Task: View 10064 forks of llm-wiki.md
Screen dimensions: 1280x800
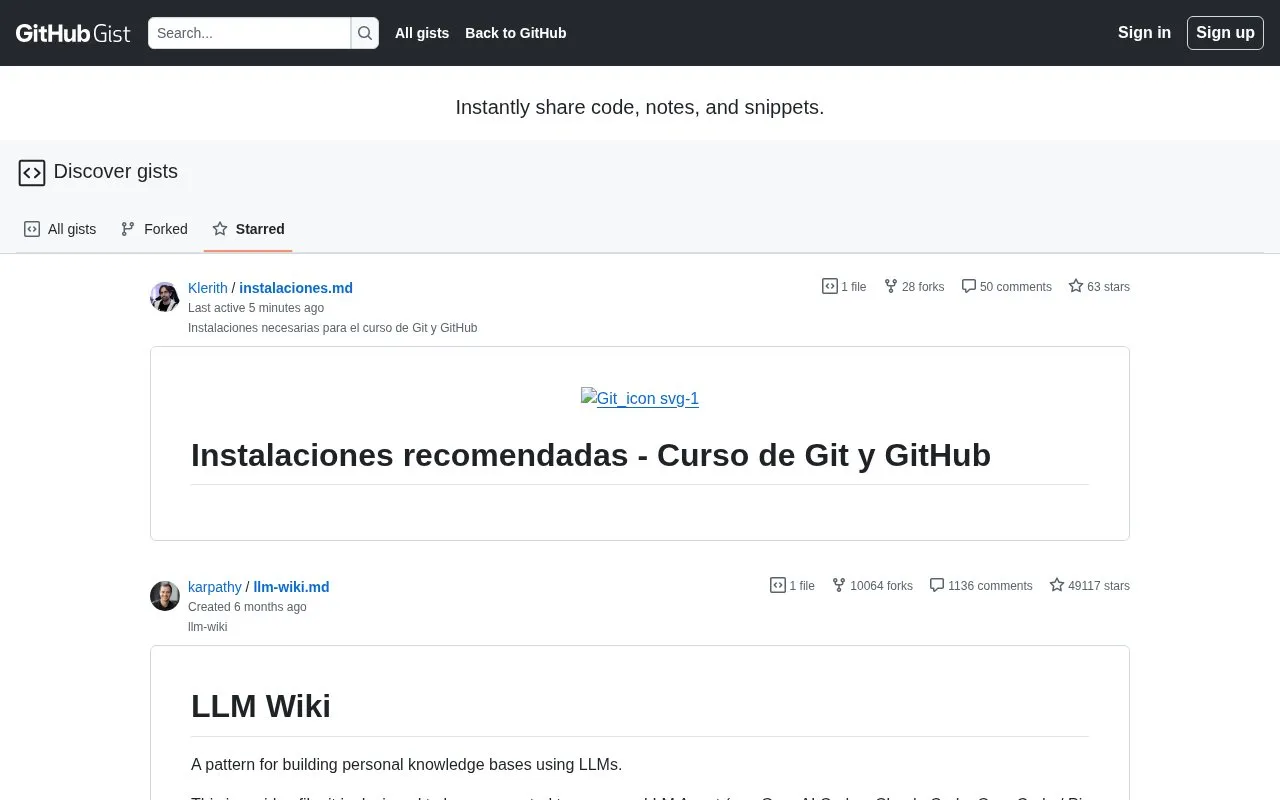Action: pyautogui.click(x=872, y=586)
